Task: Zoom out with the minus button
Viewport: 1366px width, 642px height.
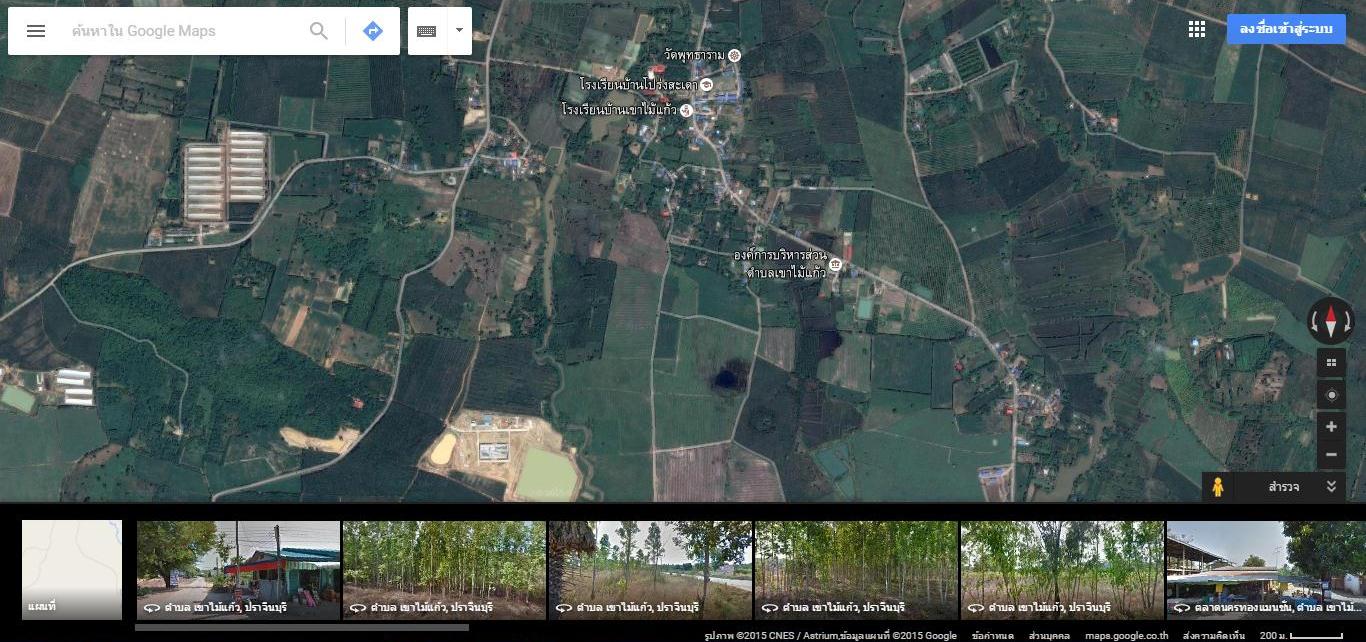Action: pyautogui.click(x=1331, y=455)
